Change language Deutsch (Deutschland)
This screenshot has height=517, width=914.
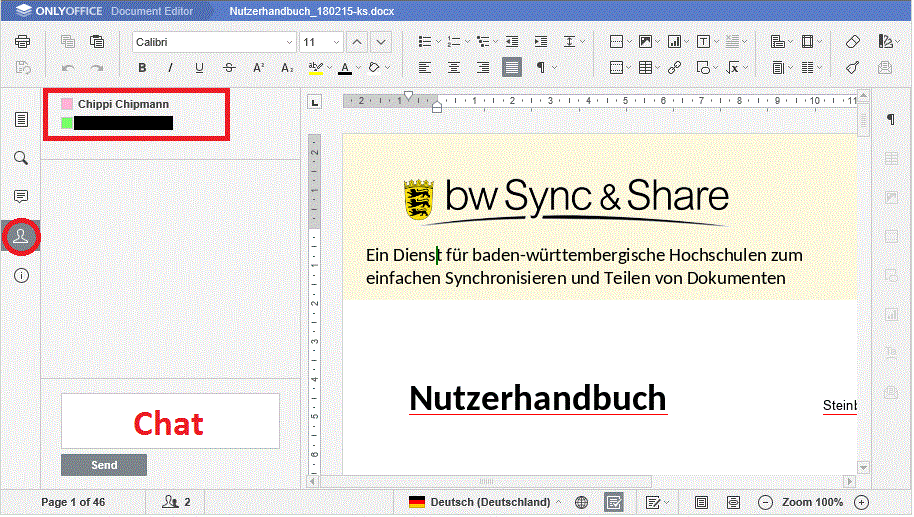coord(484,502)
